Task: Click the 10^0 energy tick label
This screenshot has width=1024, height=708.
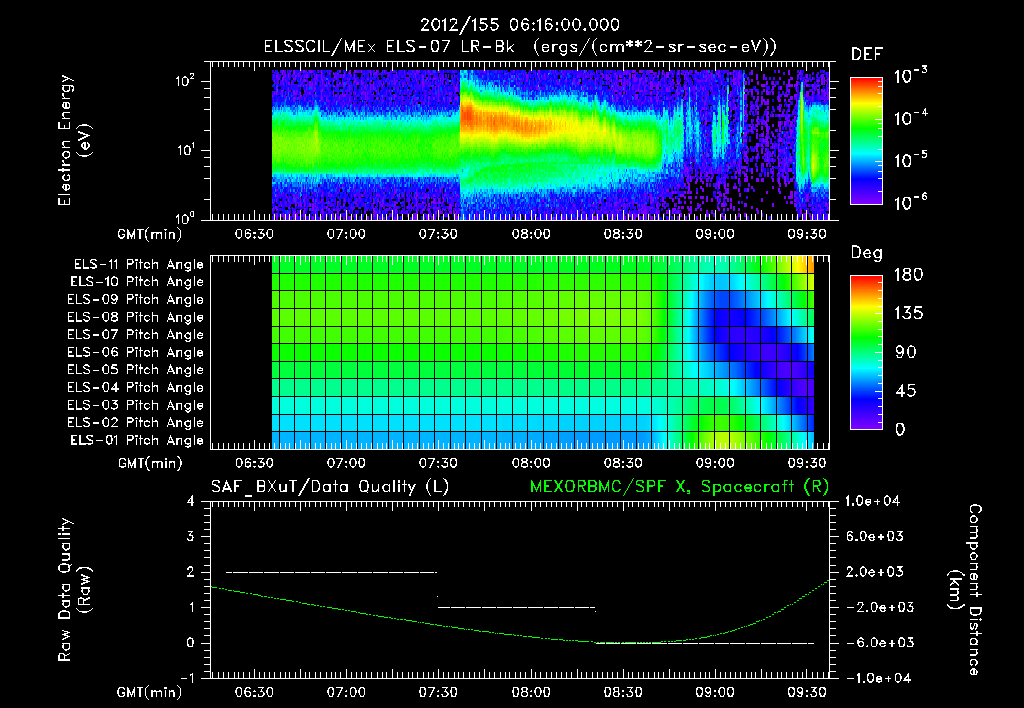Action: pos(185,218)
